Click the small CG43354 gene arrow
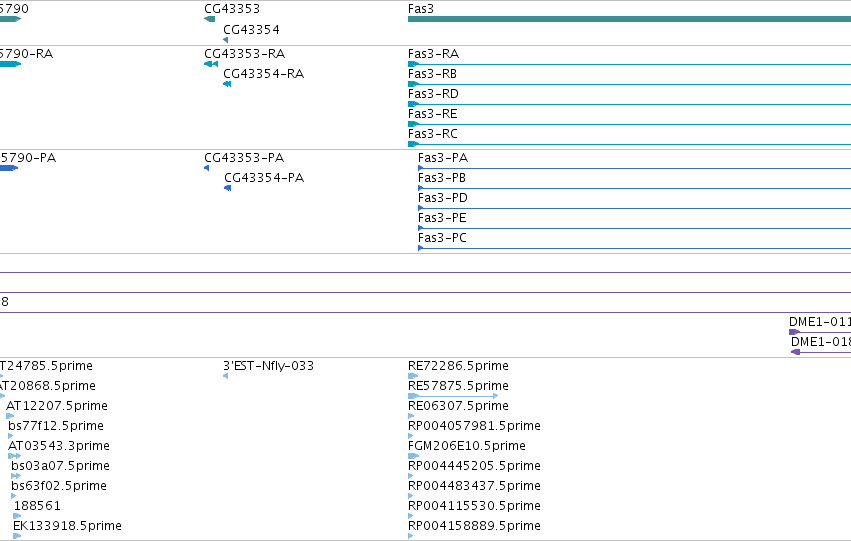Viewport: 851px width, 541px height. coord(225,40)
